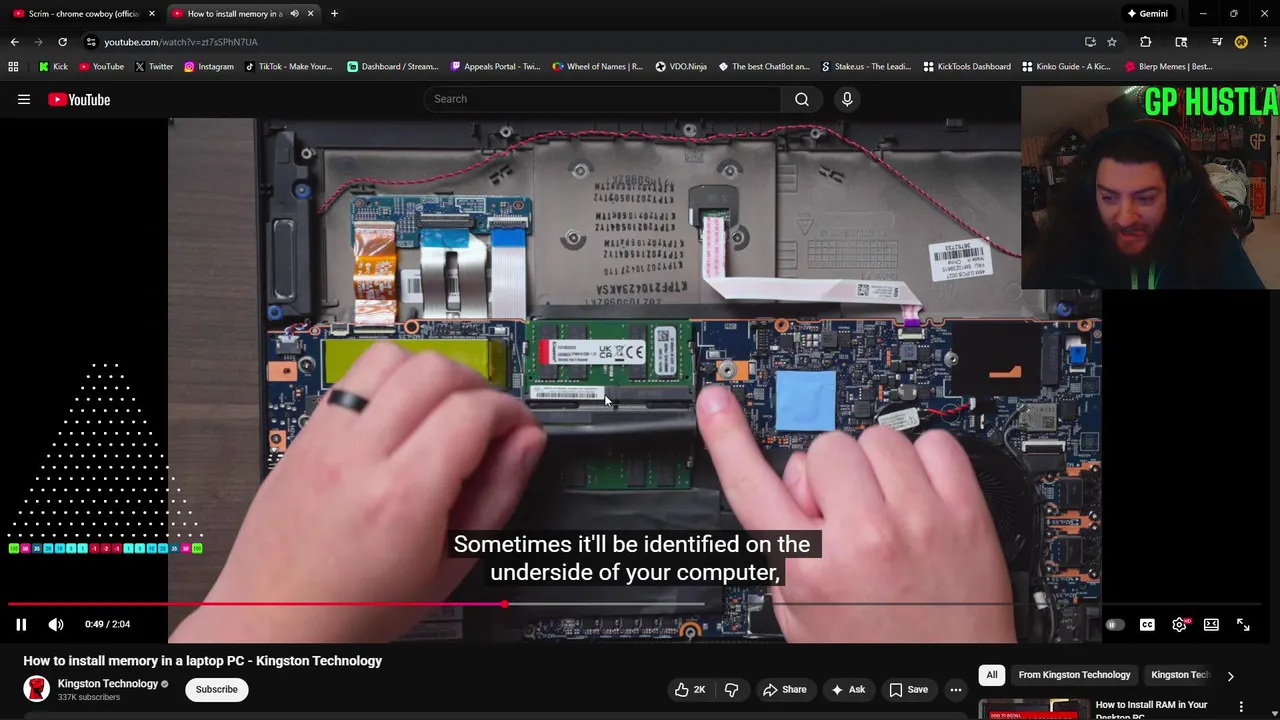The height and width of the screenshot is (720, 1280).
Task: Open site information icon in address bar
Action: 91,42
